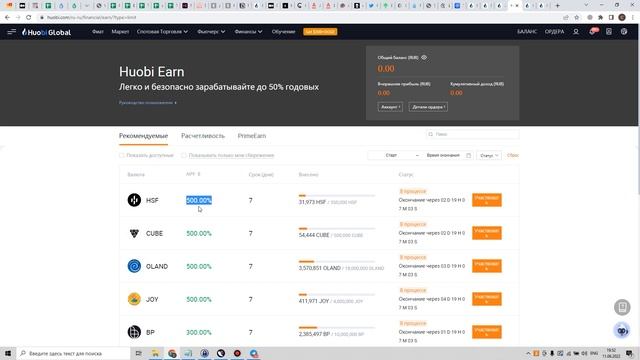
Task: Click the orange participate button for CUBE
Action: point(487,233)
